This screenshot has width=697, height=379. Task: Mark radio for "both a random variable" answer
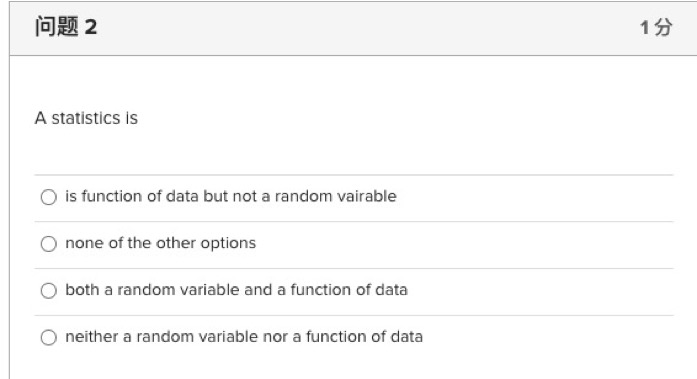[x=48, y=291]
